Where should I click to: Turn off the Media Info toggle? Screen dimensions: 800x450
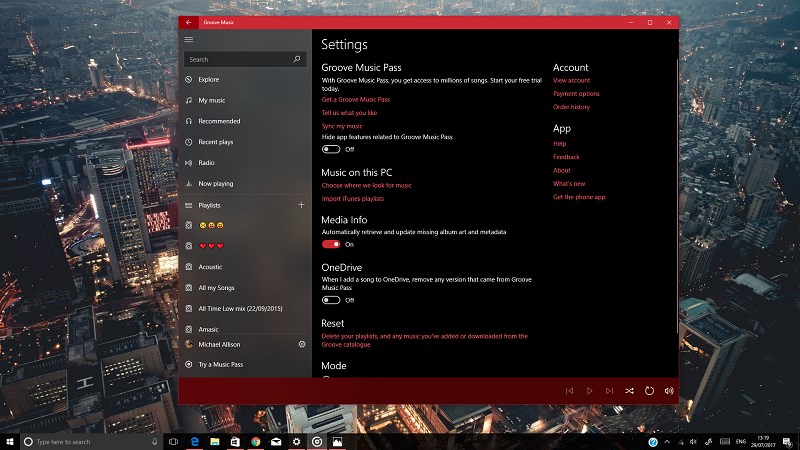coord(331,244)
